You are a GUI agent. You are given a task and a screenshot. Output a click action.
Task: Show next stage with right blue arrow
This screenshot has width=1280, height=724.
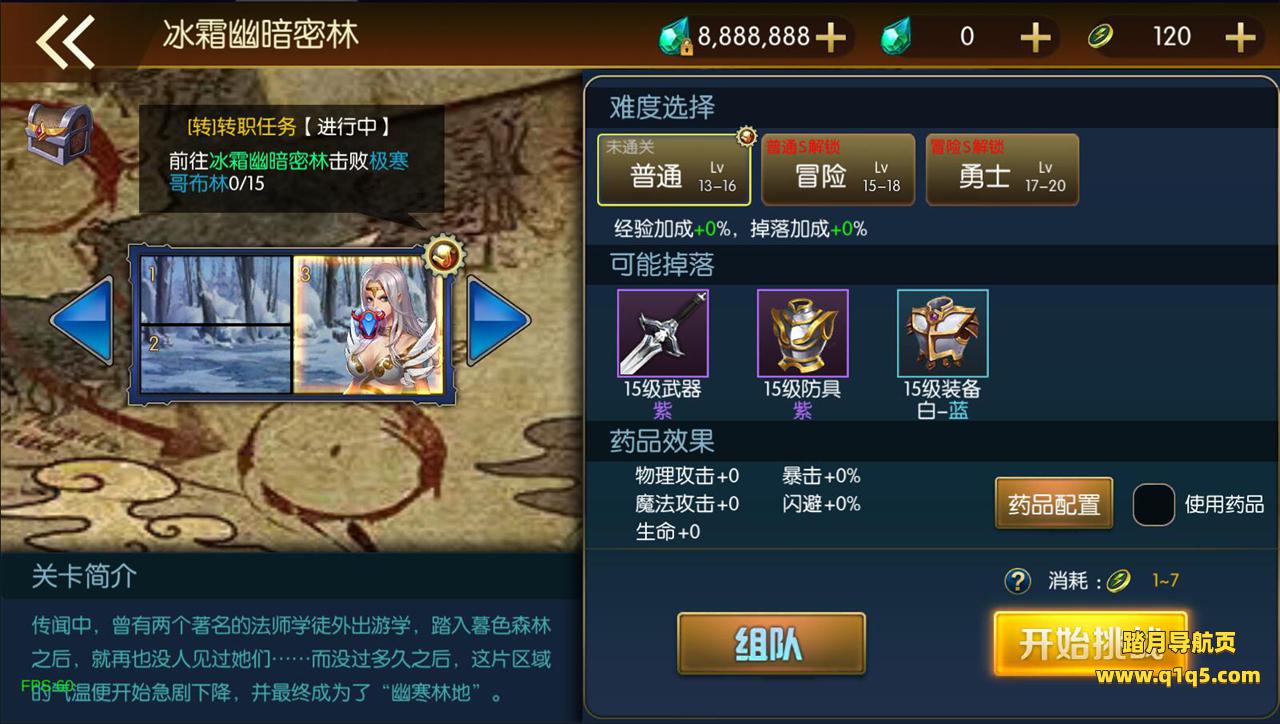coord(499,320)
